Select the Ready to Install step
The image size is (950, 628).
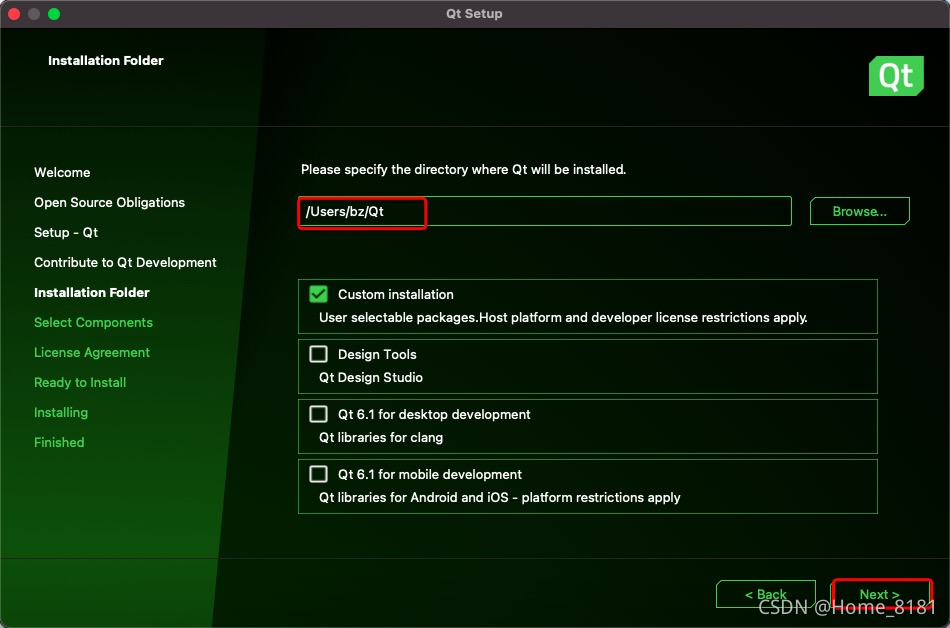pyautogui.click(x=80, y=383)
